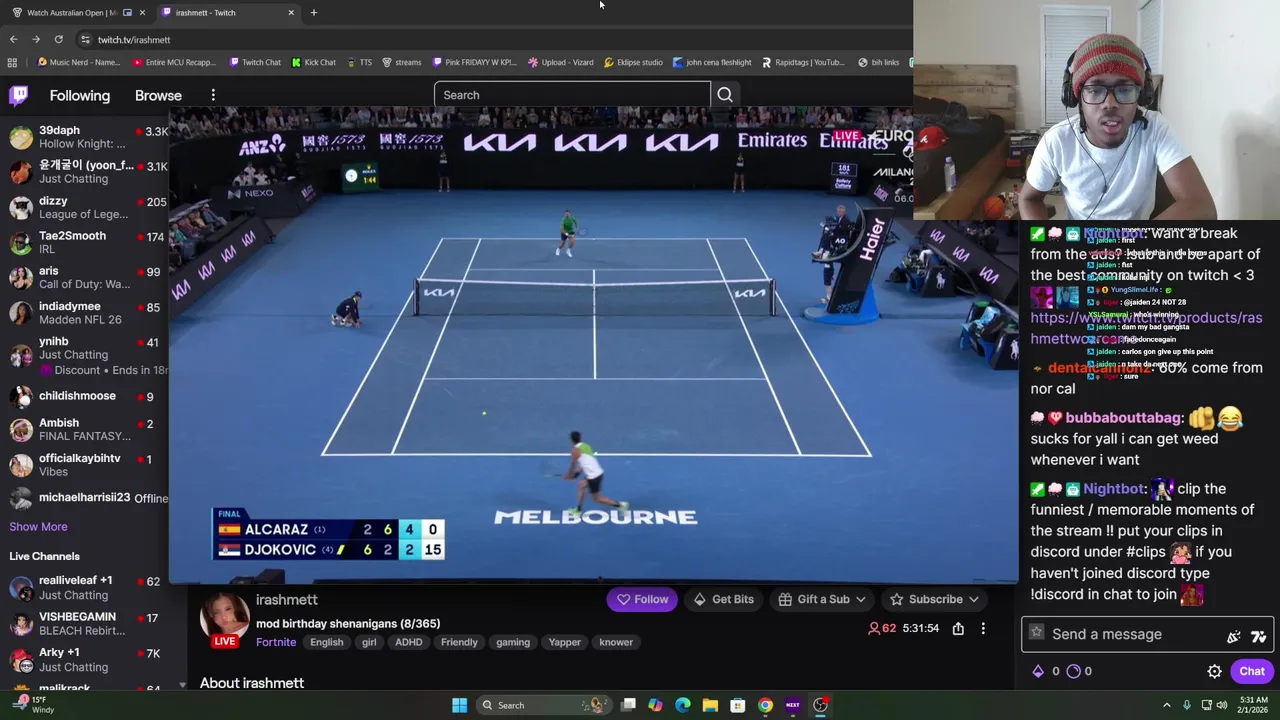Reload the current page
The height and width of the screenshot is (720, 1280).
tap(58, 39)
